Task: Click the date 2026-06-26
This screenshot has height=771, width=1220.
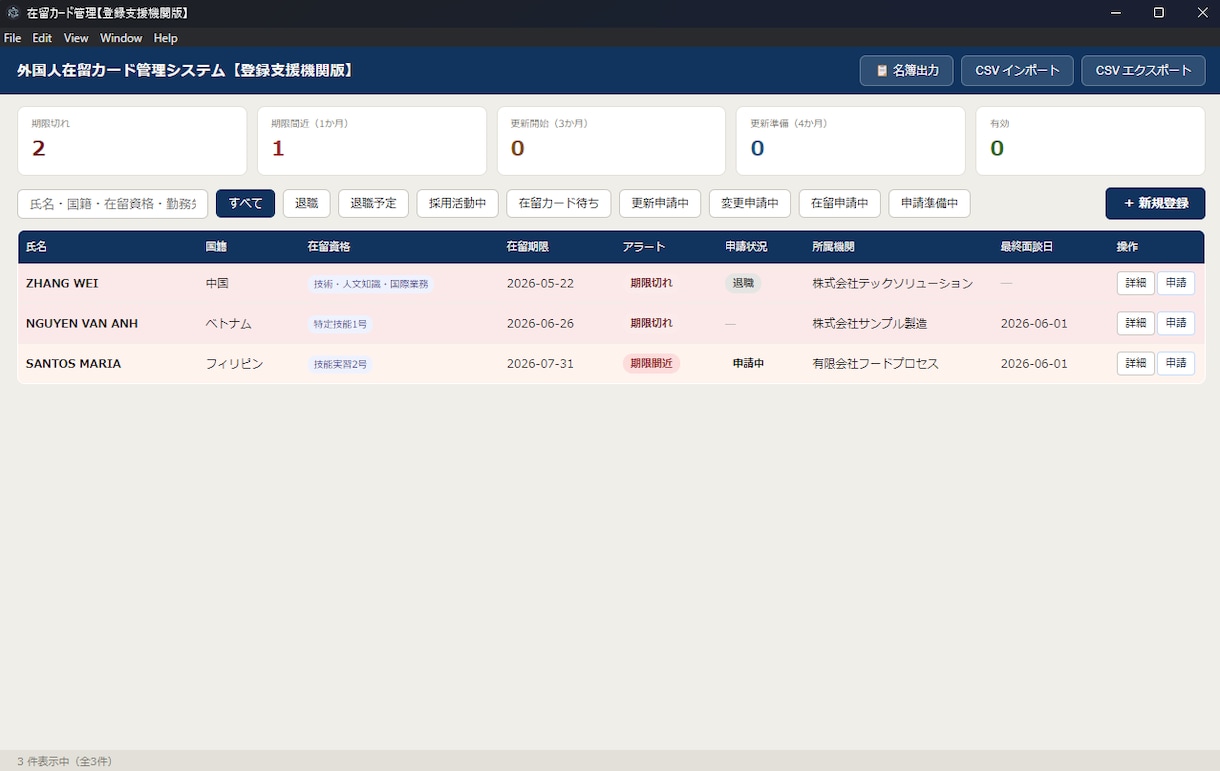Action: [540, 323]
